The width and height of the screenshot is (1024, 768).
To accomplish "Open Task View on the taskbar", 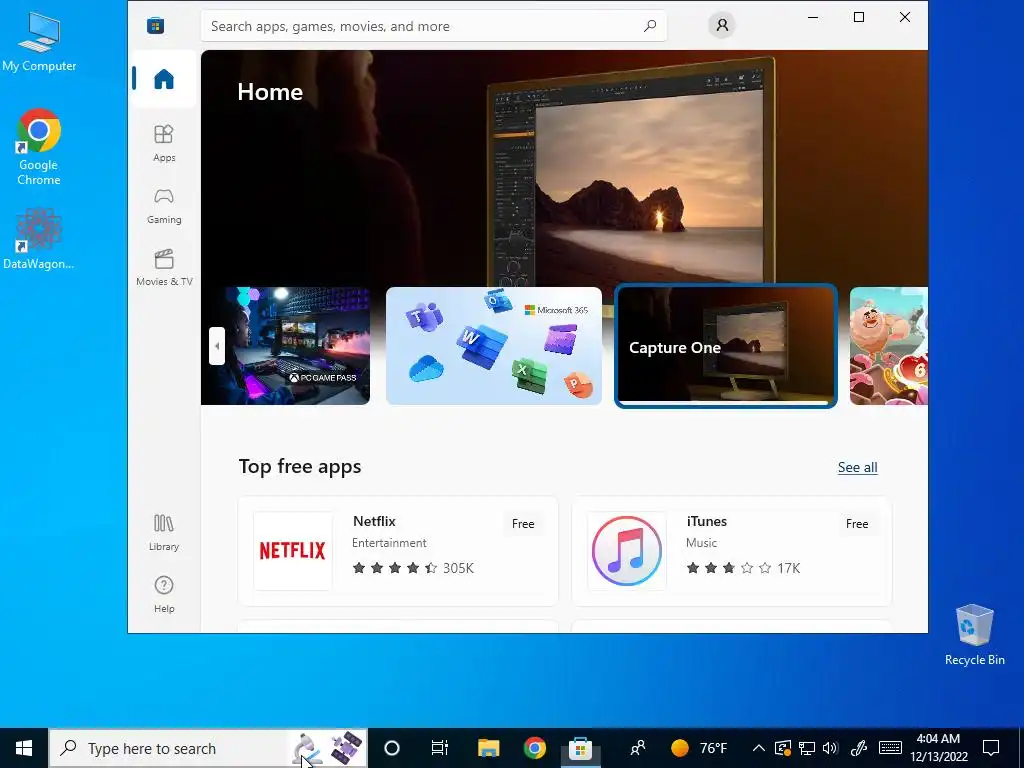I will 440,748.
